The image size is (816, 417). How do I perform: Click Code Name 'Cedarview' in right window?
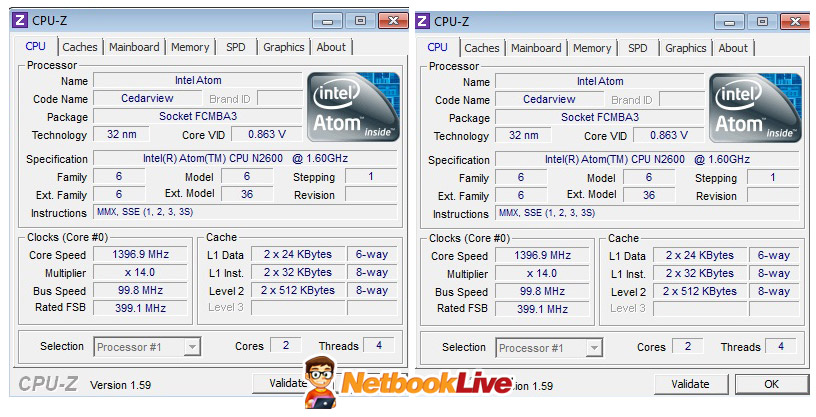pyautogui.click(x=549, y=99)
